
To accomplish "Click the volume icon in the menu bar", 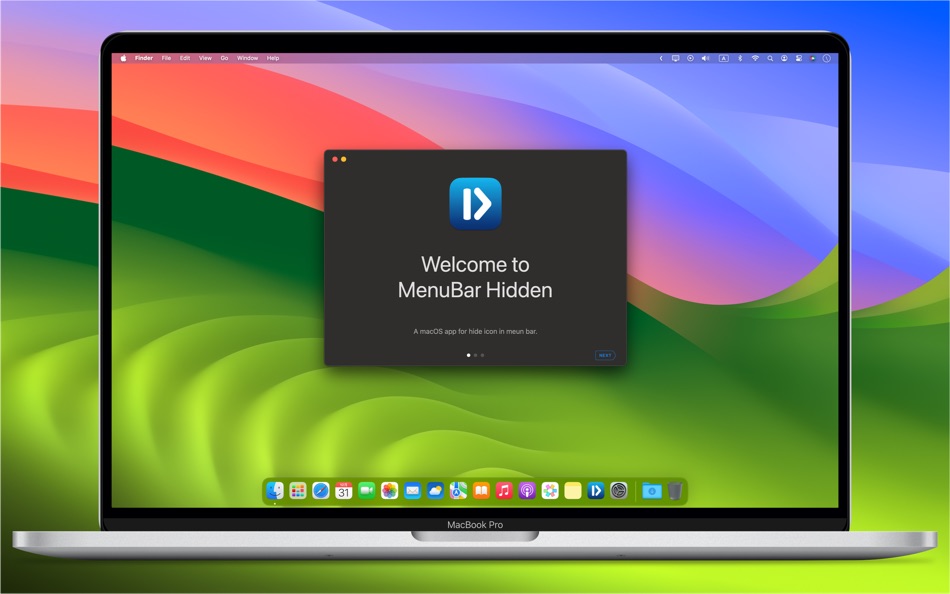I will [x=705, y=58].
